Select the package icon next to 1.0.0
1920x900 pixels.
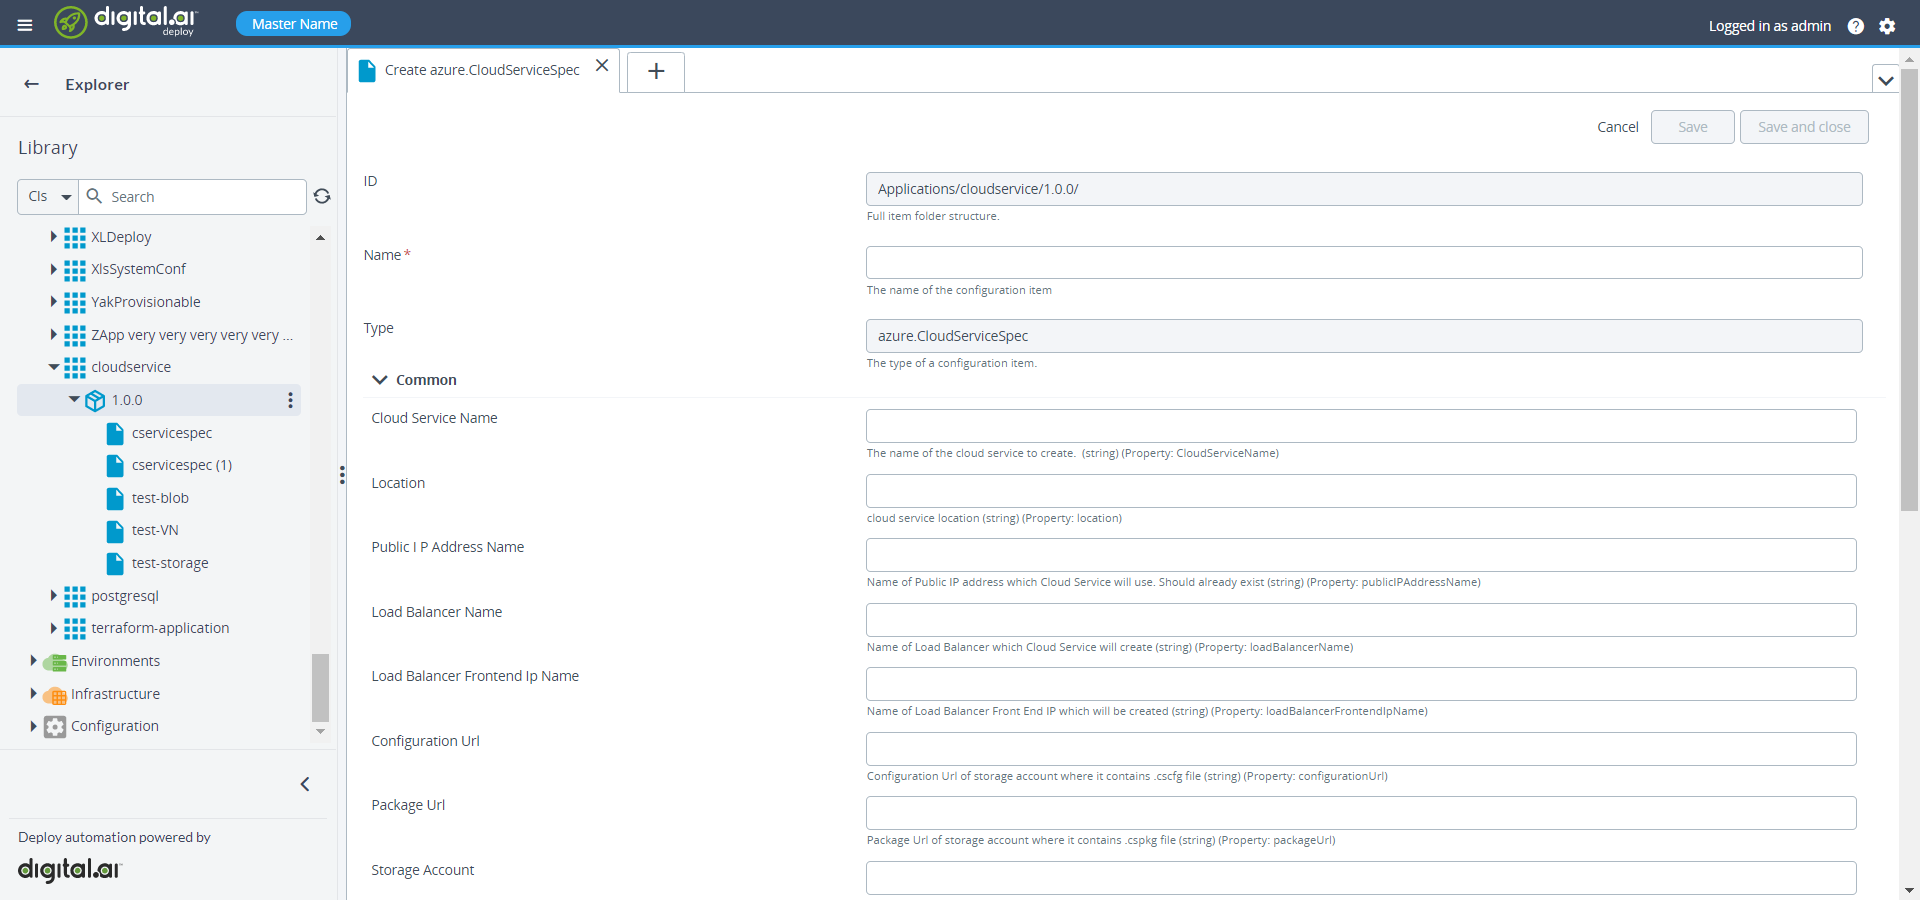(95, 400)
